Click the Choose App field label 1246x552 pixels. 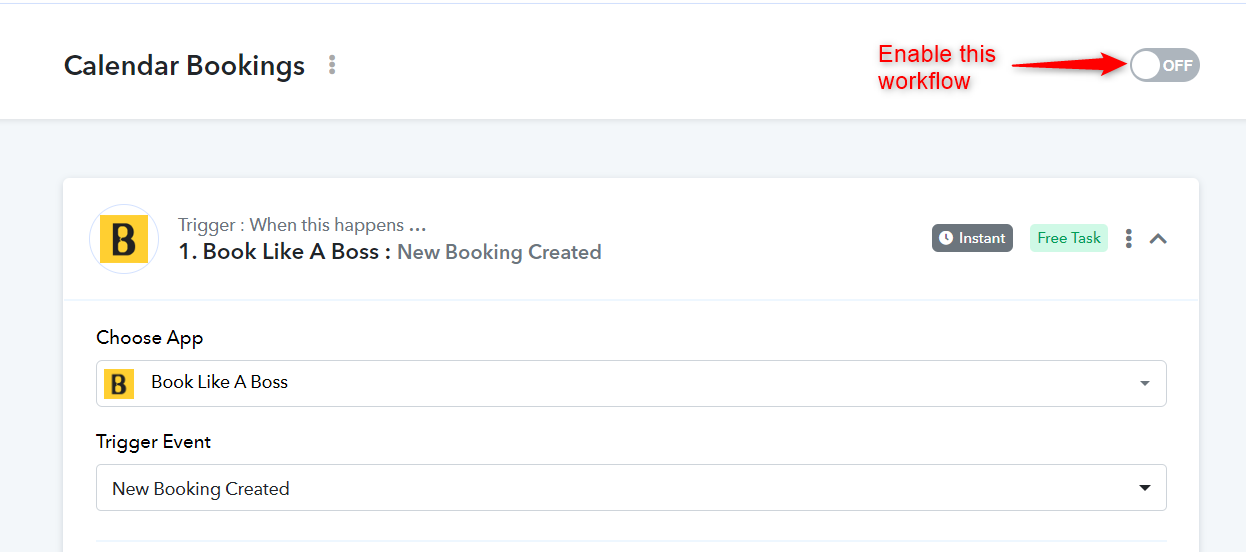(x=149, y=338)
